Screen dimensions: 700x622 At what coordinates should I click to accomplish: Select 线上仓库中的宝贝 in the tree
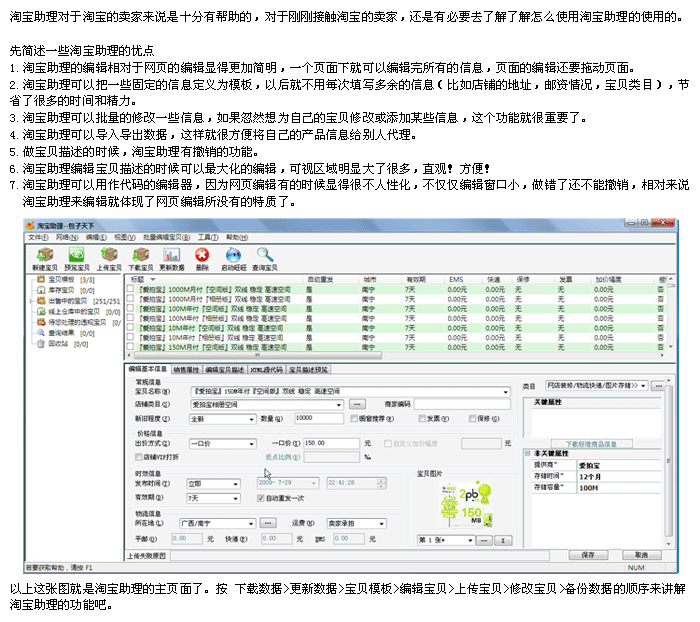(x=79, y=312)
